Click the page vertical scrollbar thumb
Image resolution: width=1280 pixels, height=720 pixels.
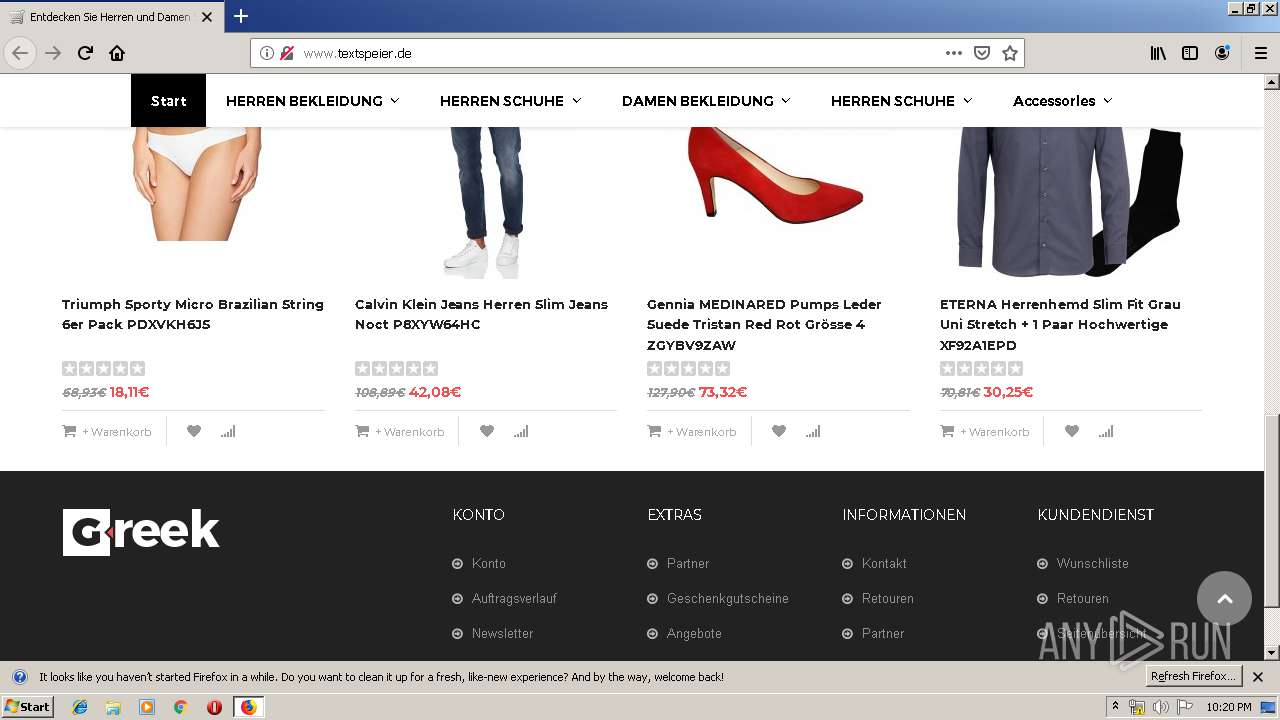[1272, 510]
